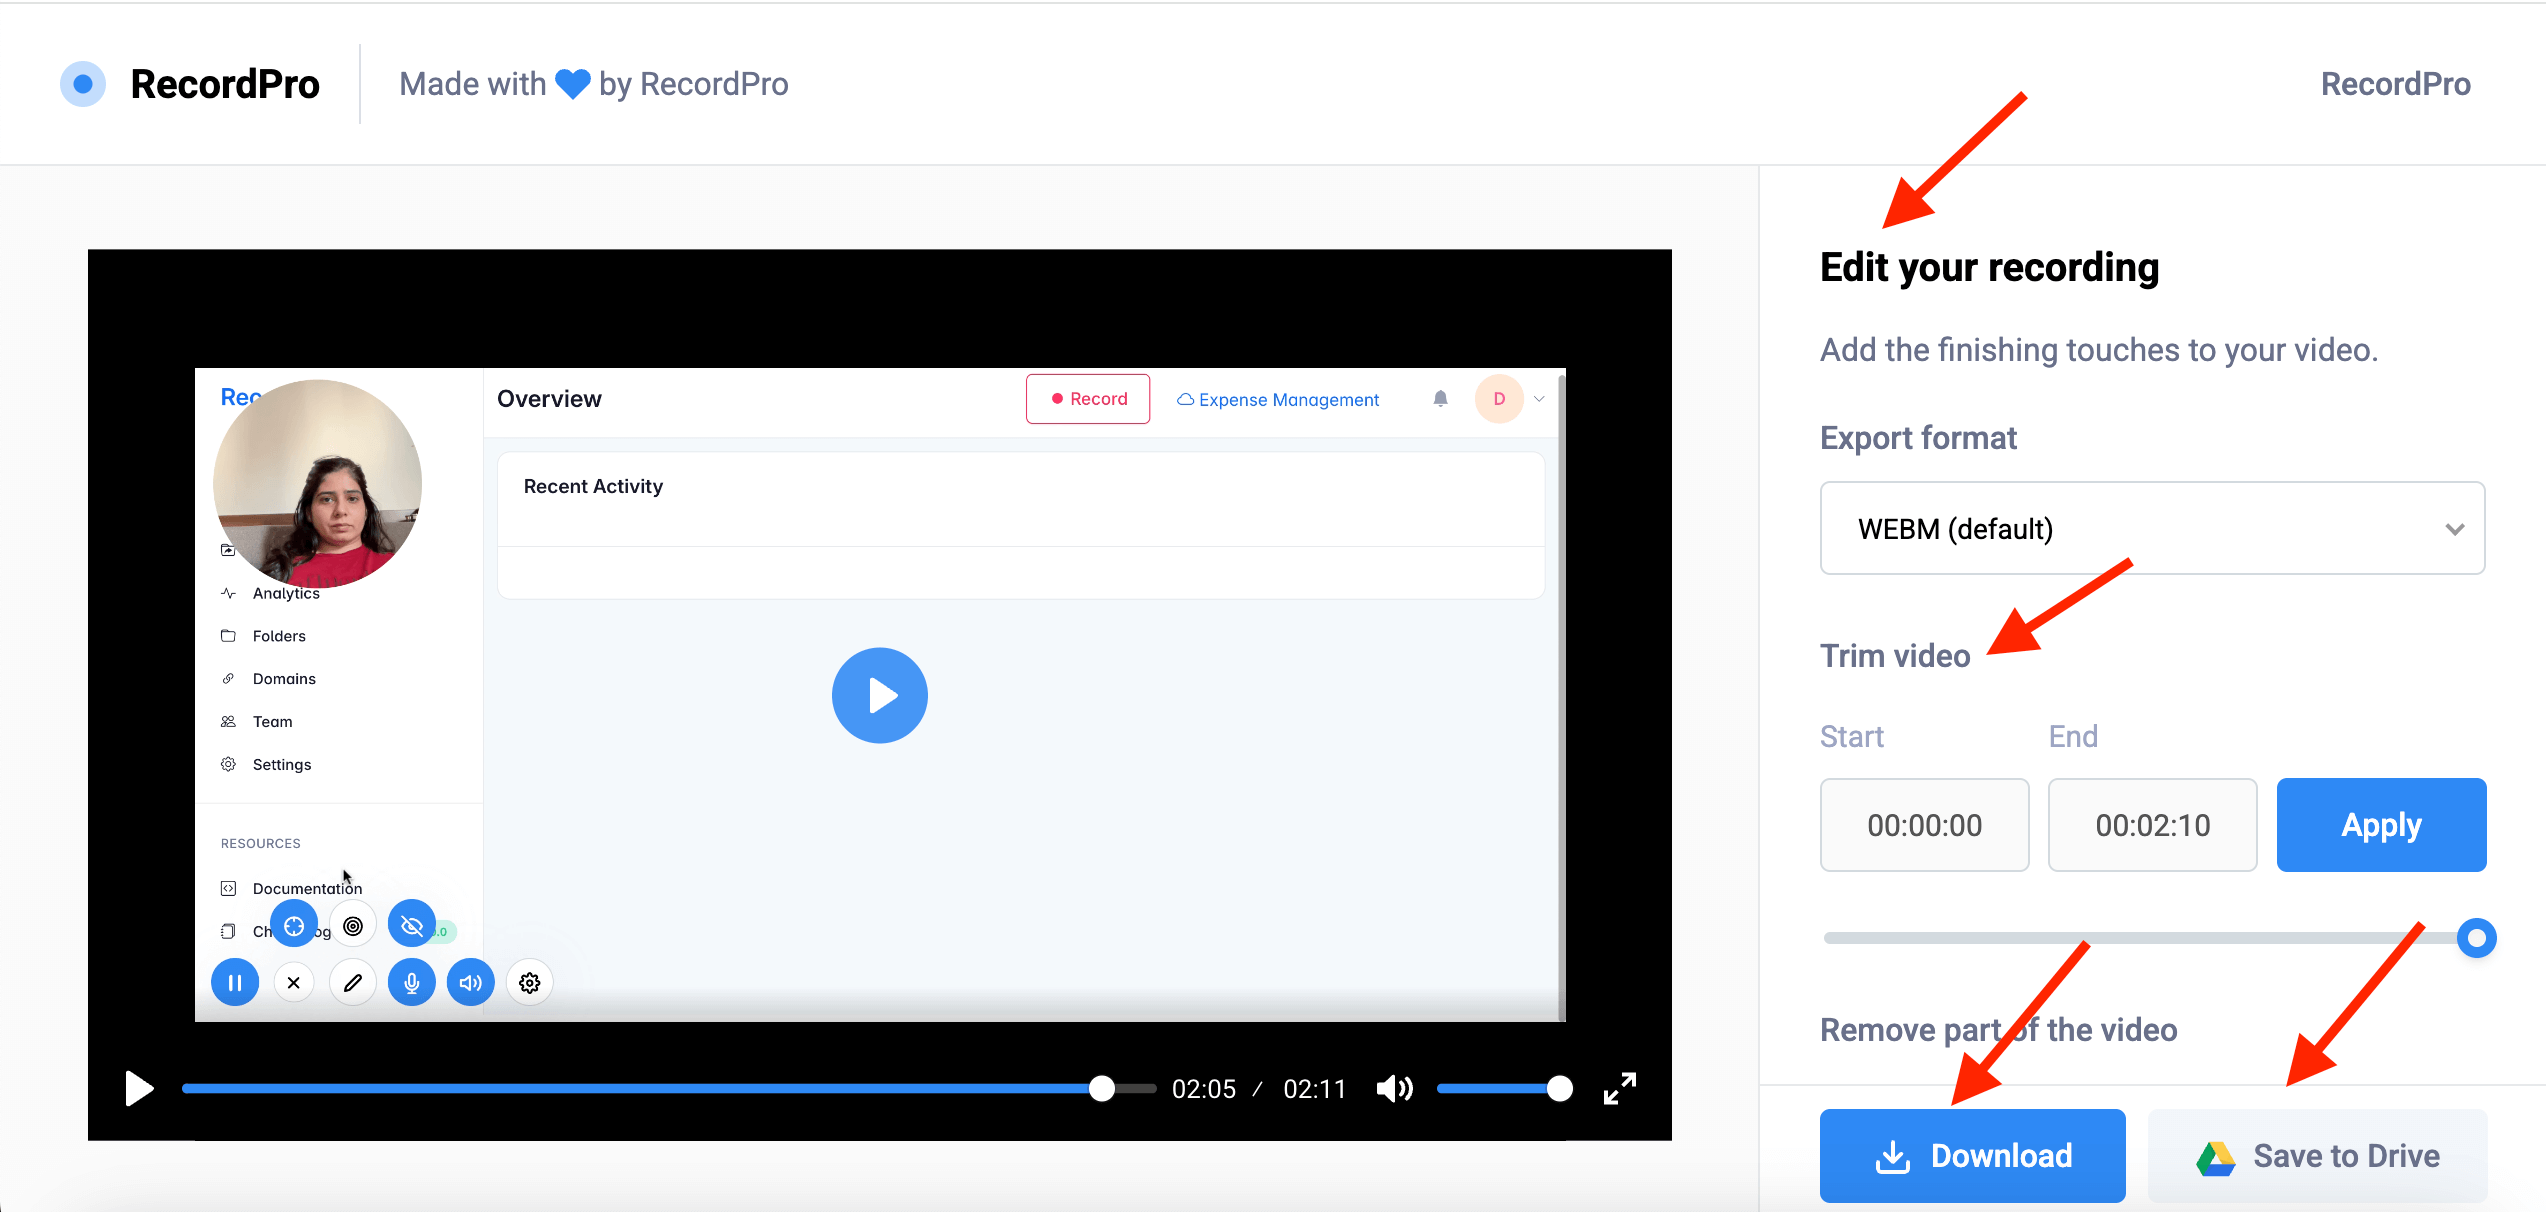2546x1212 pixels.
Task: Open Expense Management workspace link
Action: 1278,399
